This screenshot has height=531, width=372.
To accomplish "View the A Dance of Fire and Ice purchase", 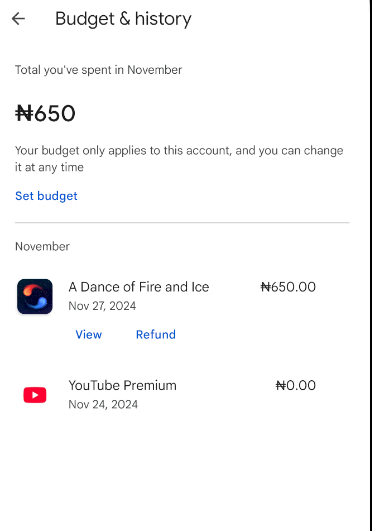I will coord(88,335).
